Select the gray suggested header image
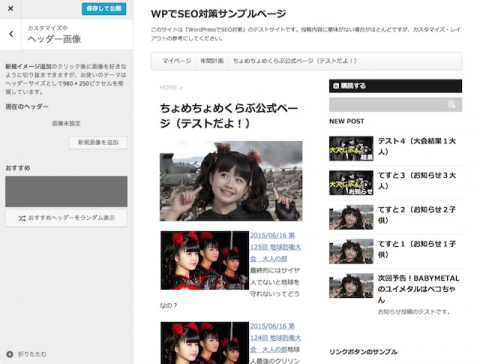This screenshot has width=480, height=364. click(66, 191)
